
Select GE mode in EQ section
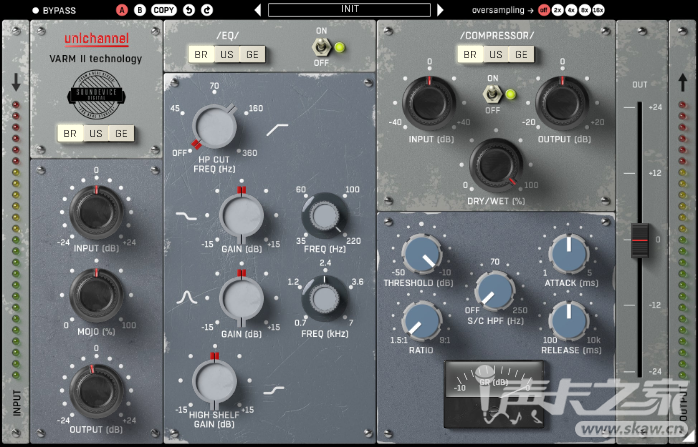252,54
